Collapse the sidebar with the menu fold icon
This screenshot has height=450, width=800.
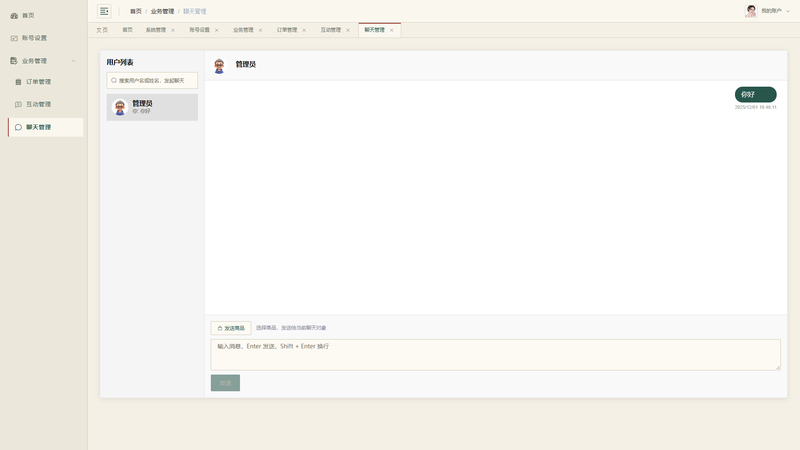click(x=104, y=11)
